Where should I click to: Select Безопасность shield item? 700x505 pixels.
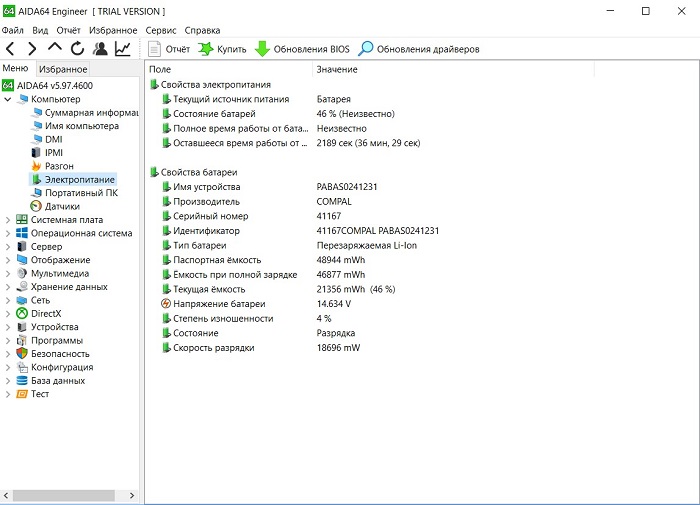(53, 354)
